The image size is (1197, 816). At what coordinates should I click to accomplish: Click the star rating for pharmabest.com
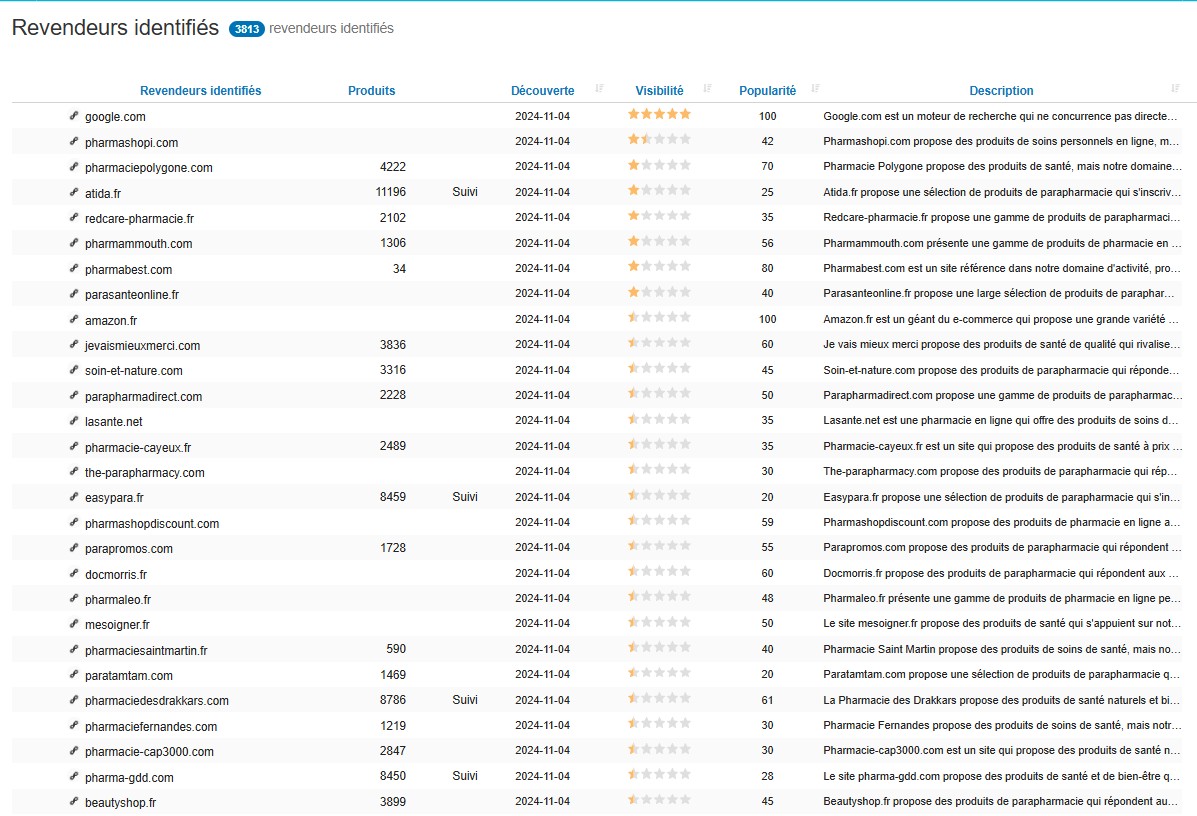click(660, 266)
